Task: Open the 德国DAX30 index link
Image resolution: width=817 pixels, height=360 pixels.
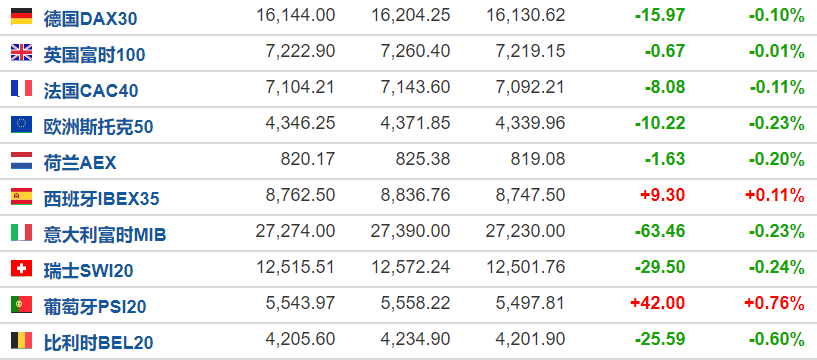Action: click(x=91, y=19)
